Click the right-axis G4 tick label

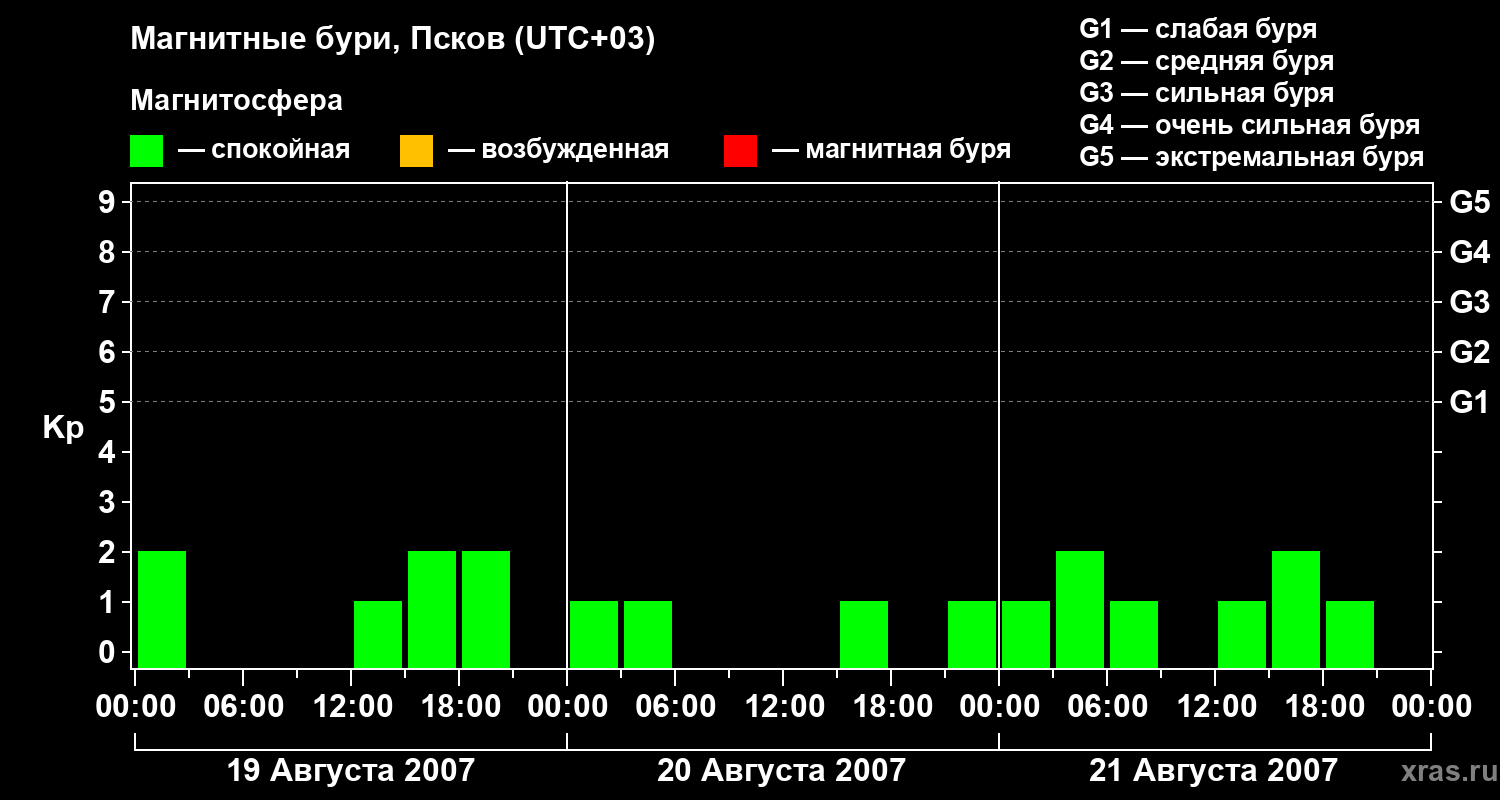tap(1470, 252)
